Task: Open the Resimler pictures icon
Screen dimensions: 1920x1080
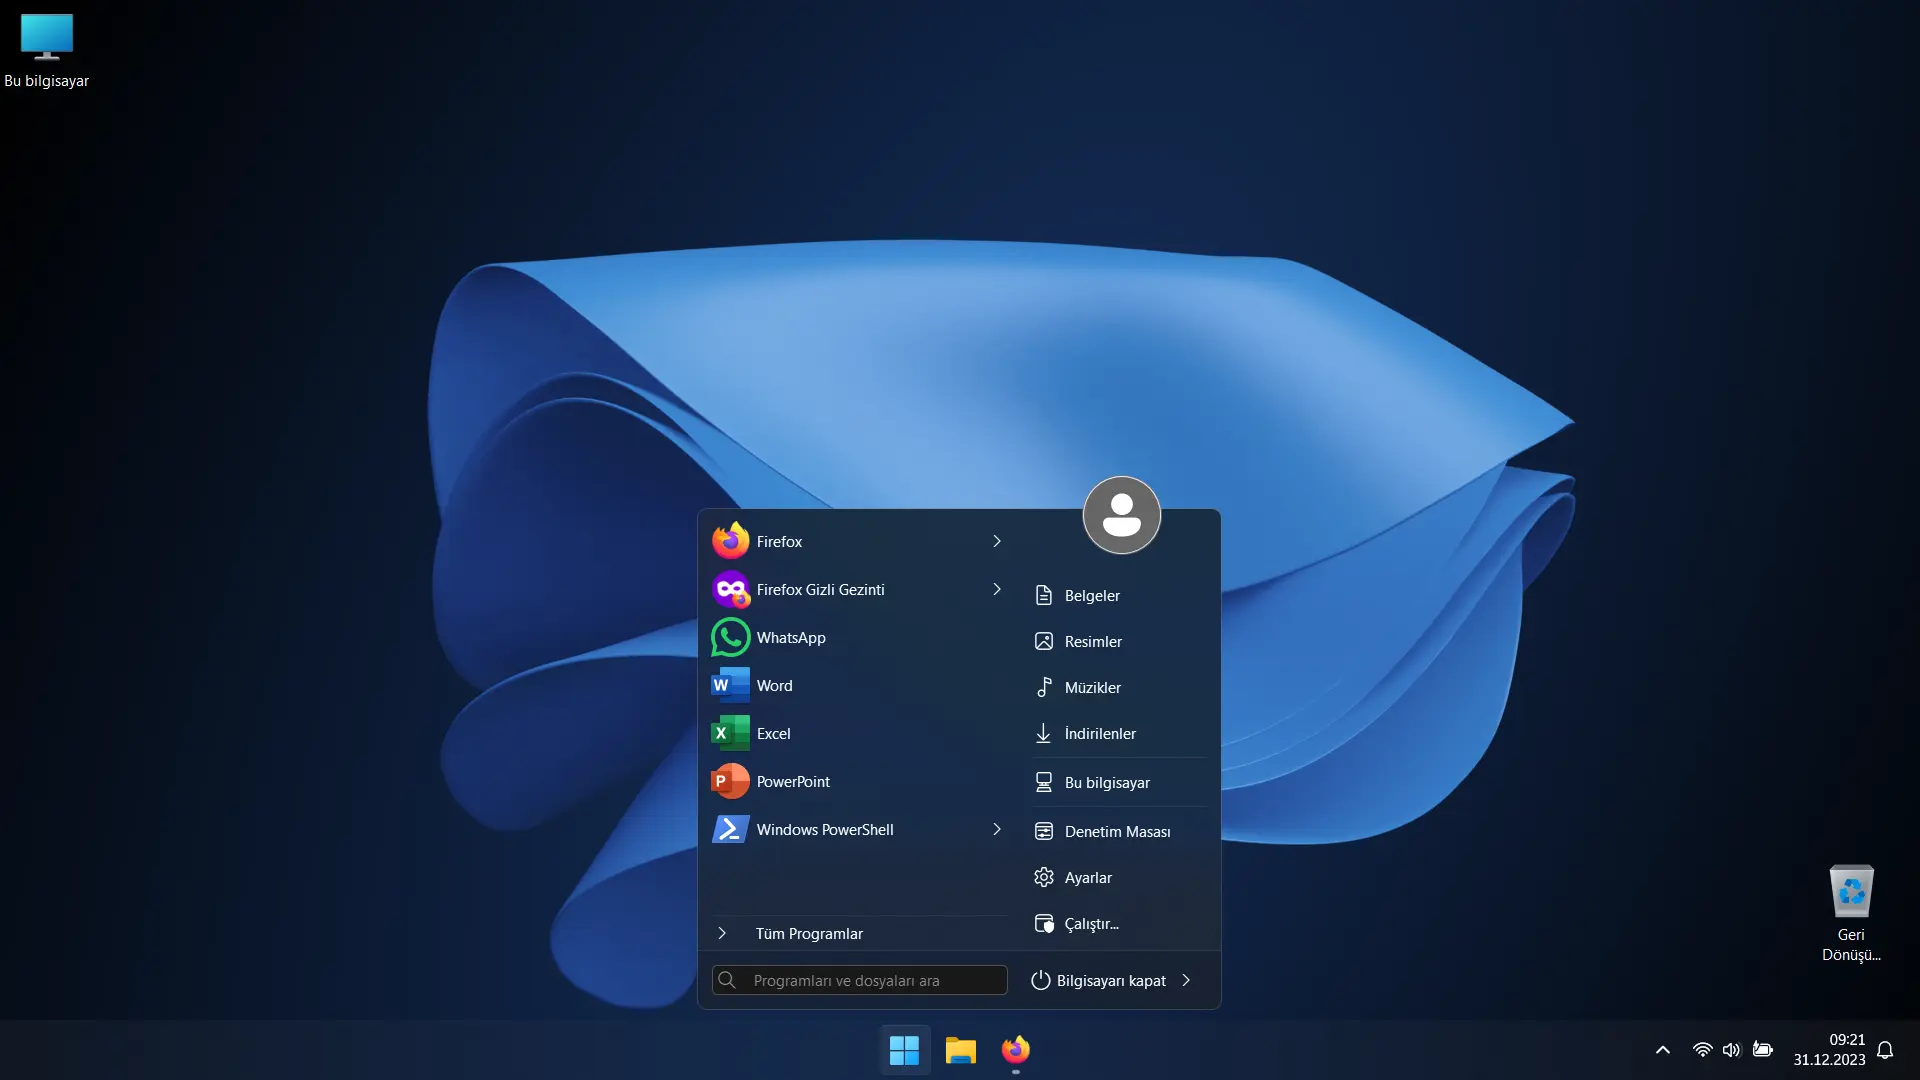Action: coord(1043,641)
